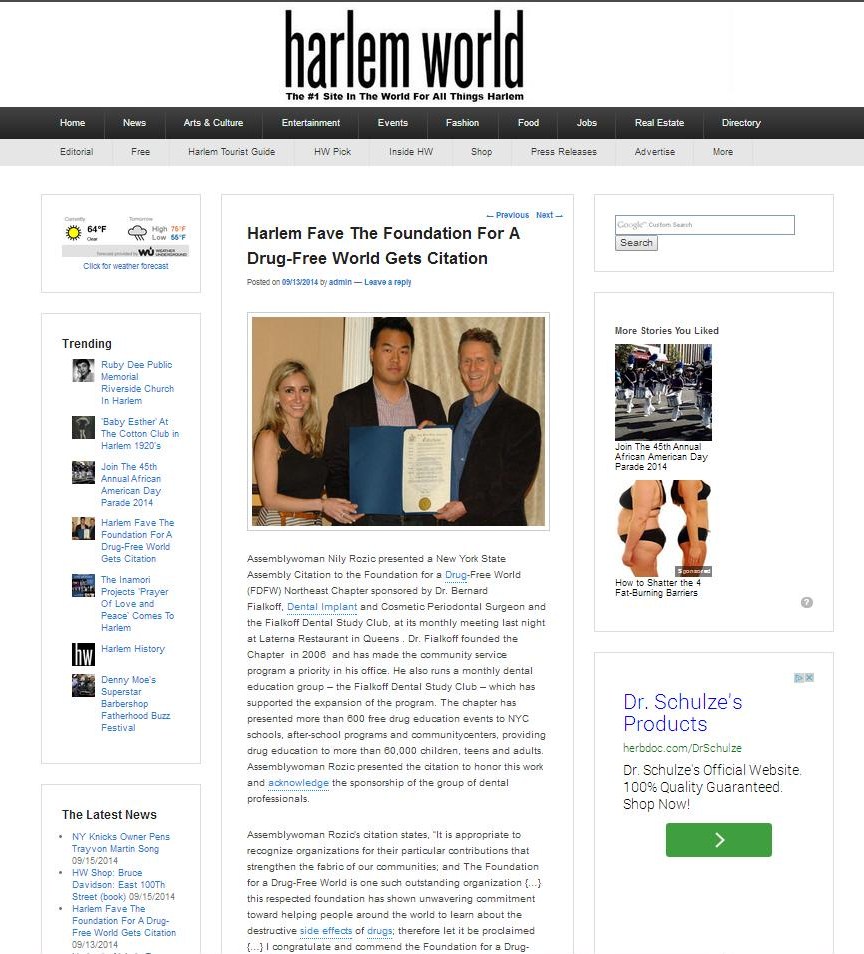Open the Harlem History link
This screenshot has height=954, width=864.
[133, 649]
